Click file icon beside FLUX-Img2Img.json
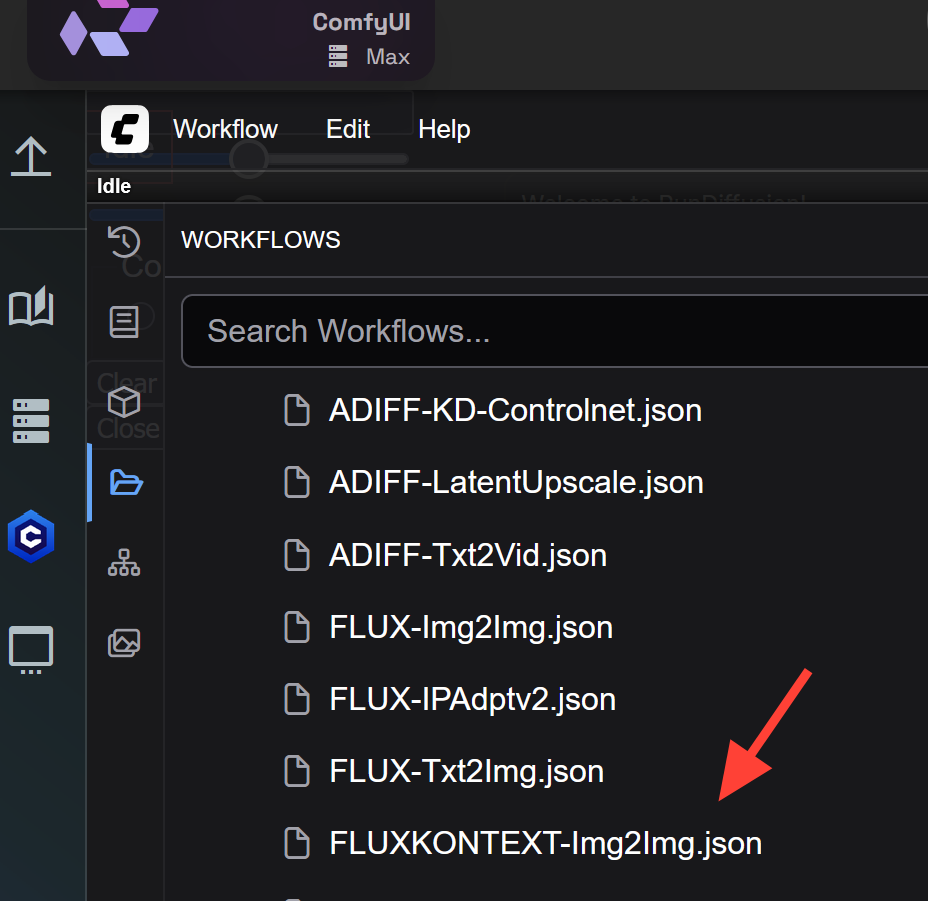This screenshot has width=928, height=901. click(x=297, y=628)
